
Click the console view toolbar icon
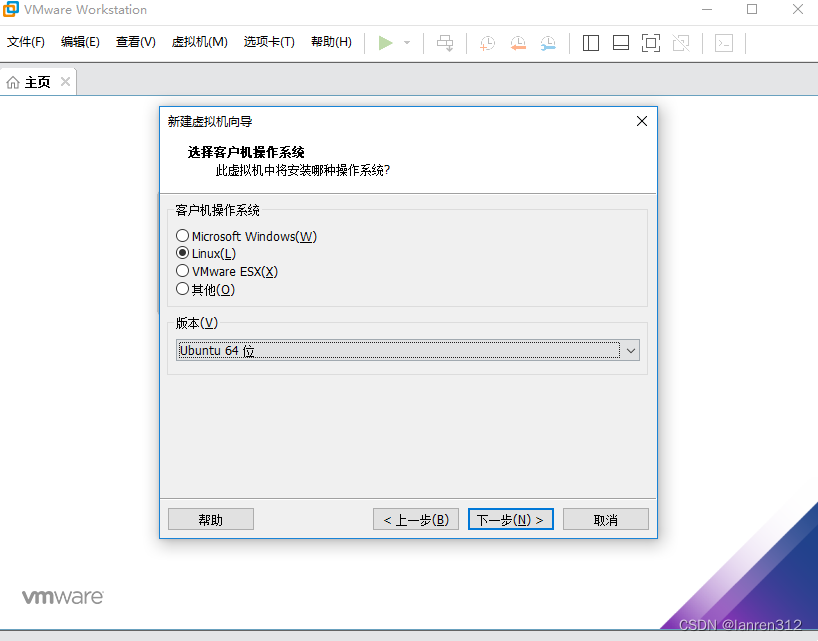pyautogui.click(x=724, y=43)
